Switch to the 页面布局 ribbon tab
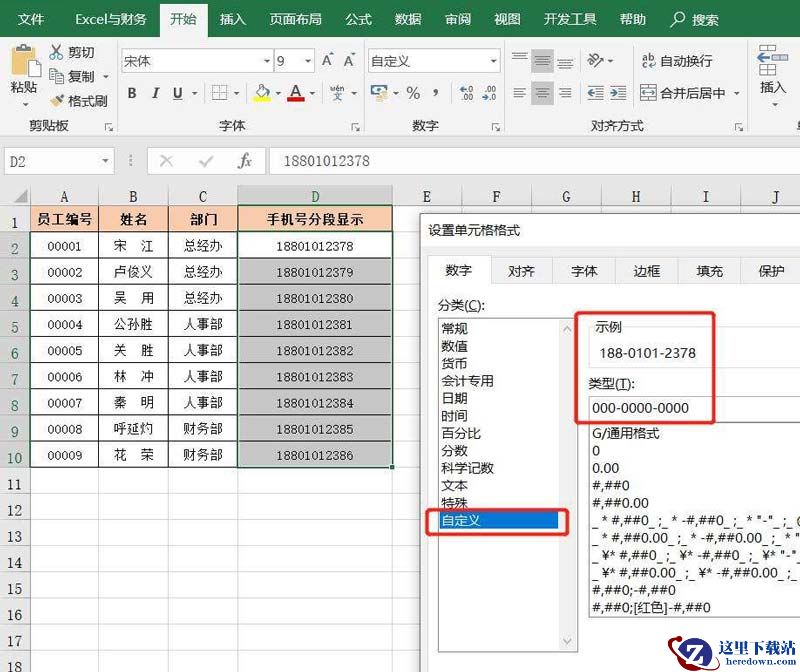This screenshot has height=672, width=800. click(x=295, y=19)
